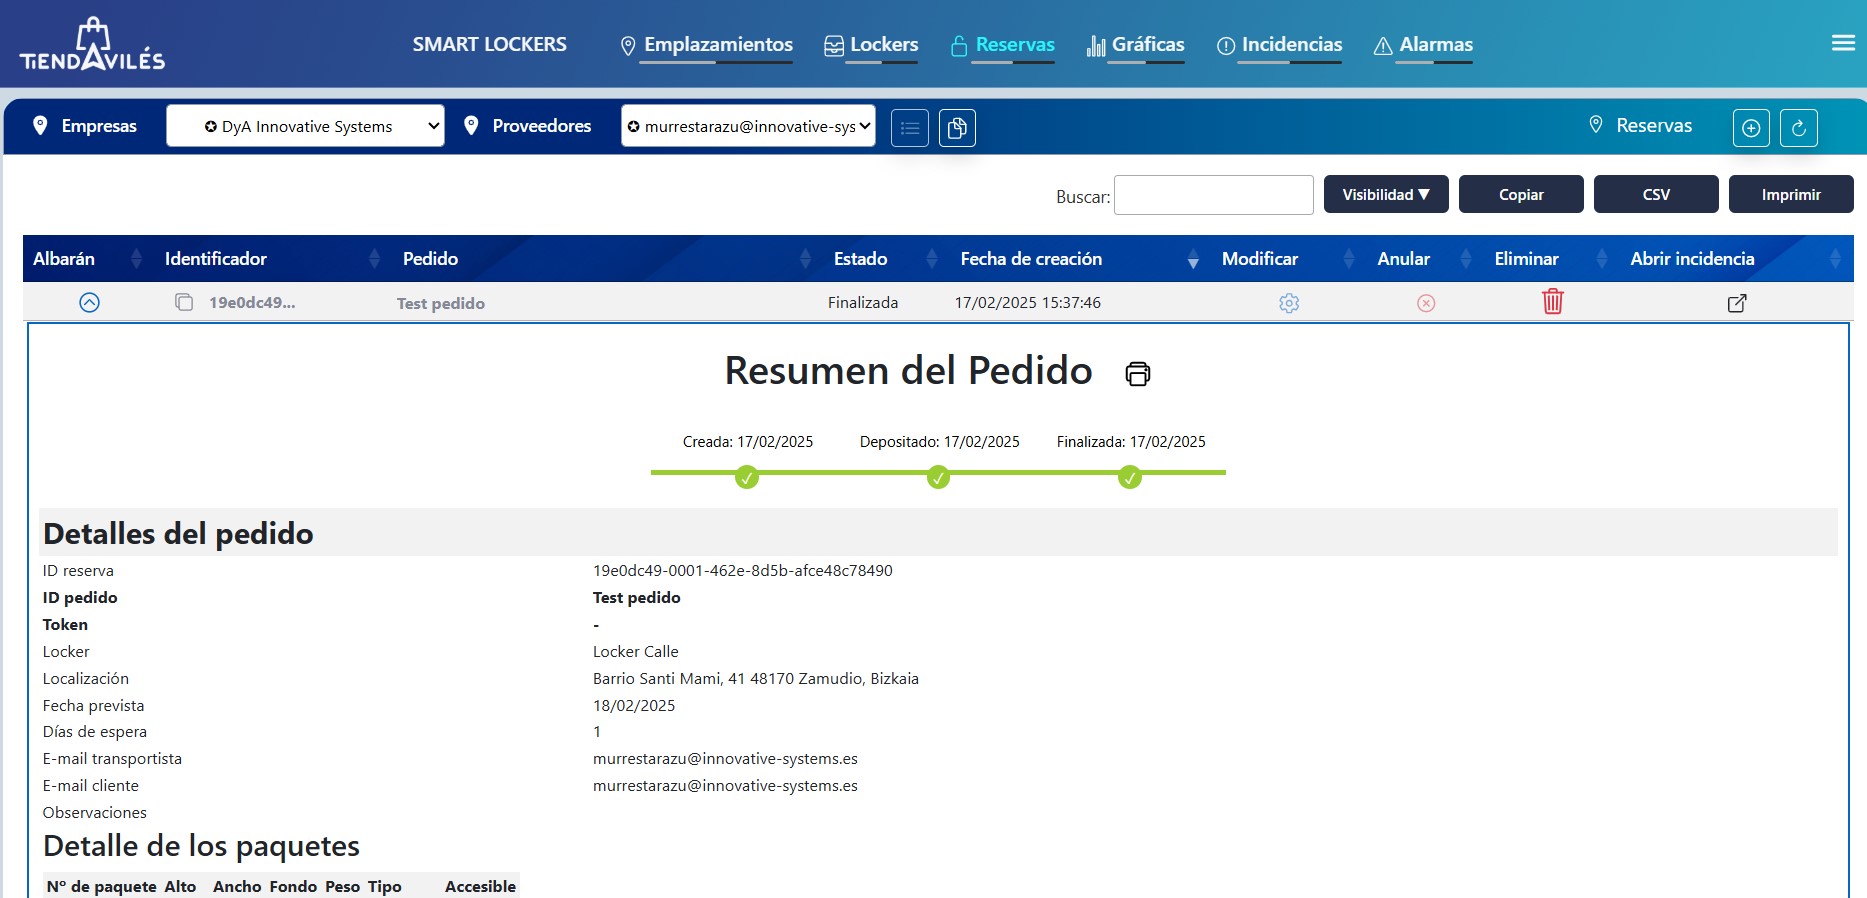Viewport: 1867px width, 898px height.
Task: Open the Modificar gear icon
Action: (1289, 303)
